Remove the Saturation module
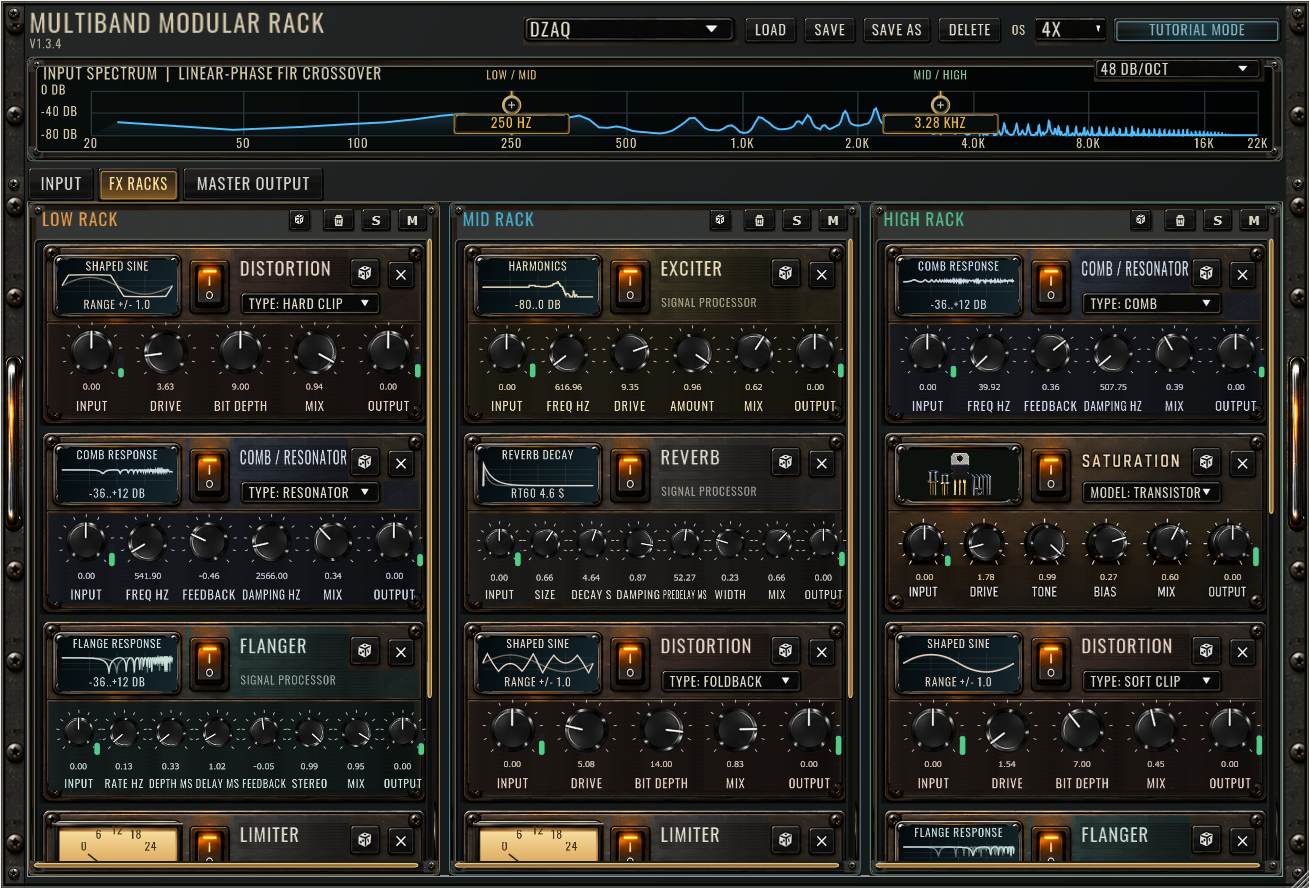This screenshot has height=888, width=1309. 1243,463
